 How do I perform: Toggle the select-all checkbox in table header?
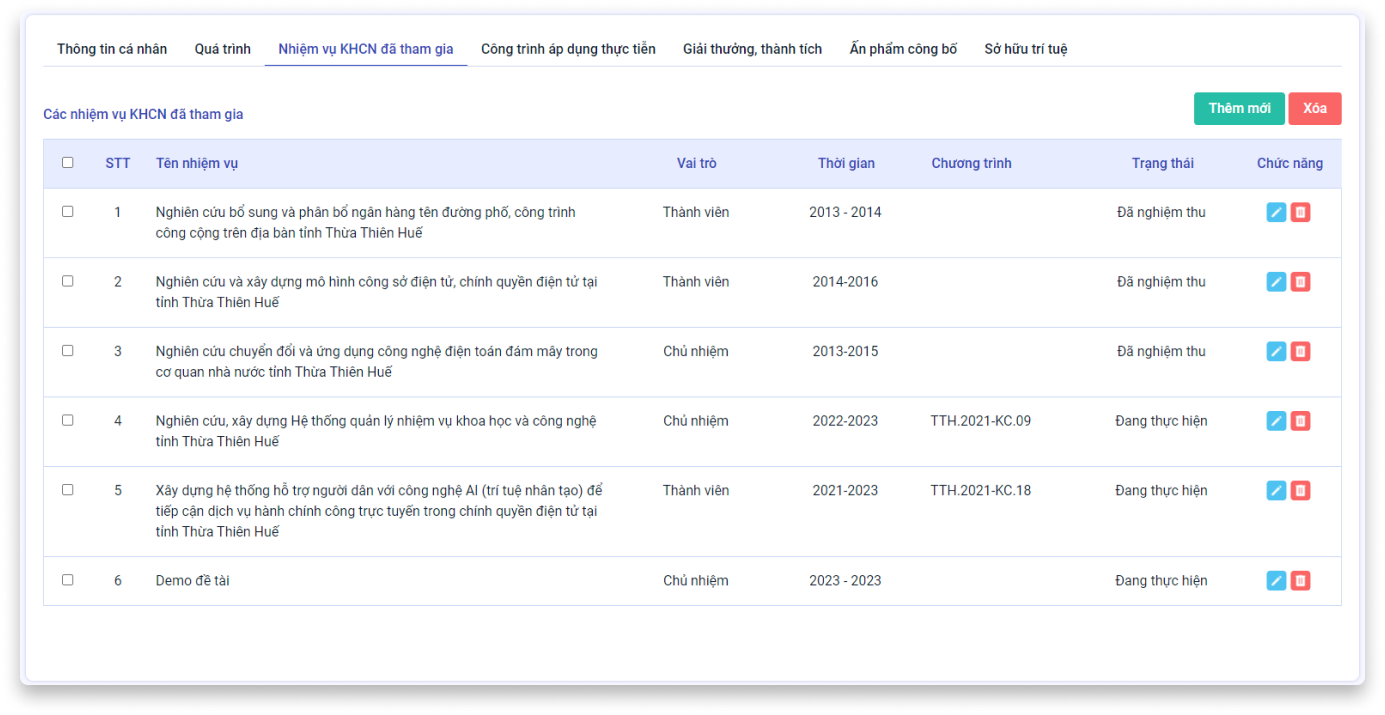point(68,163)
